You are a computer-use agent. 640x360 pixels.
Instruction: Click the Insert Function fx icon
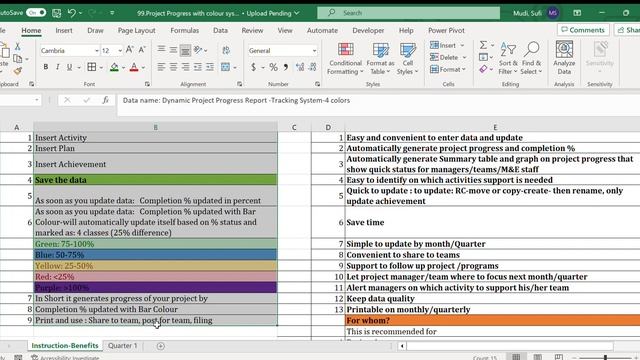pyautogui.click(x=105, y=100)
